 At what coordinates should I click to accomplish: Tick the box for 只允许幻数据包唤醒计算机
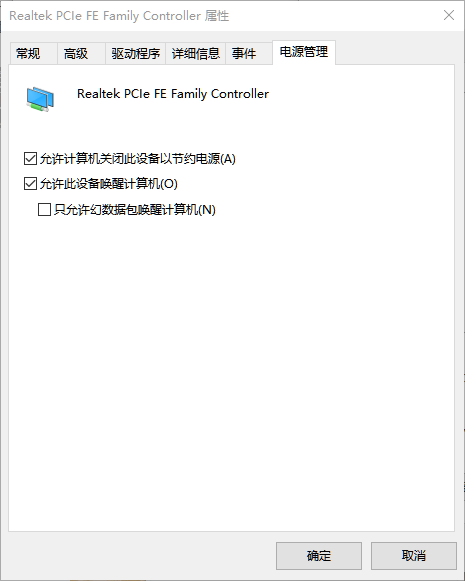click(44, 209)
